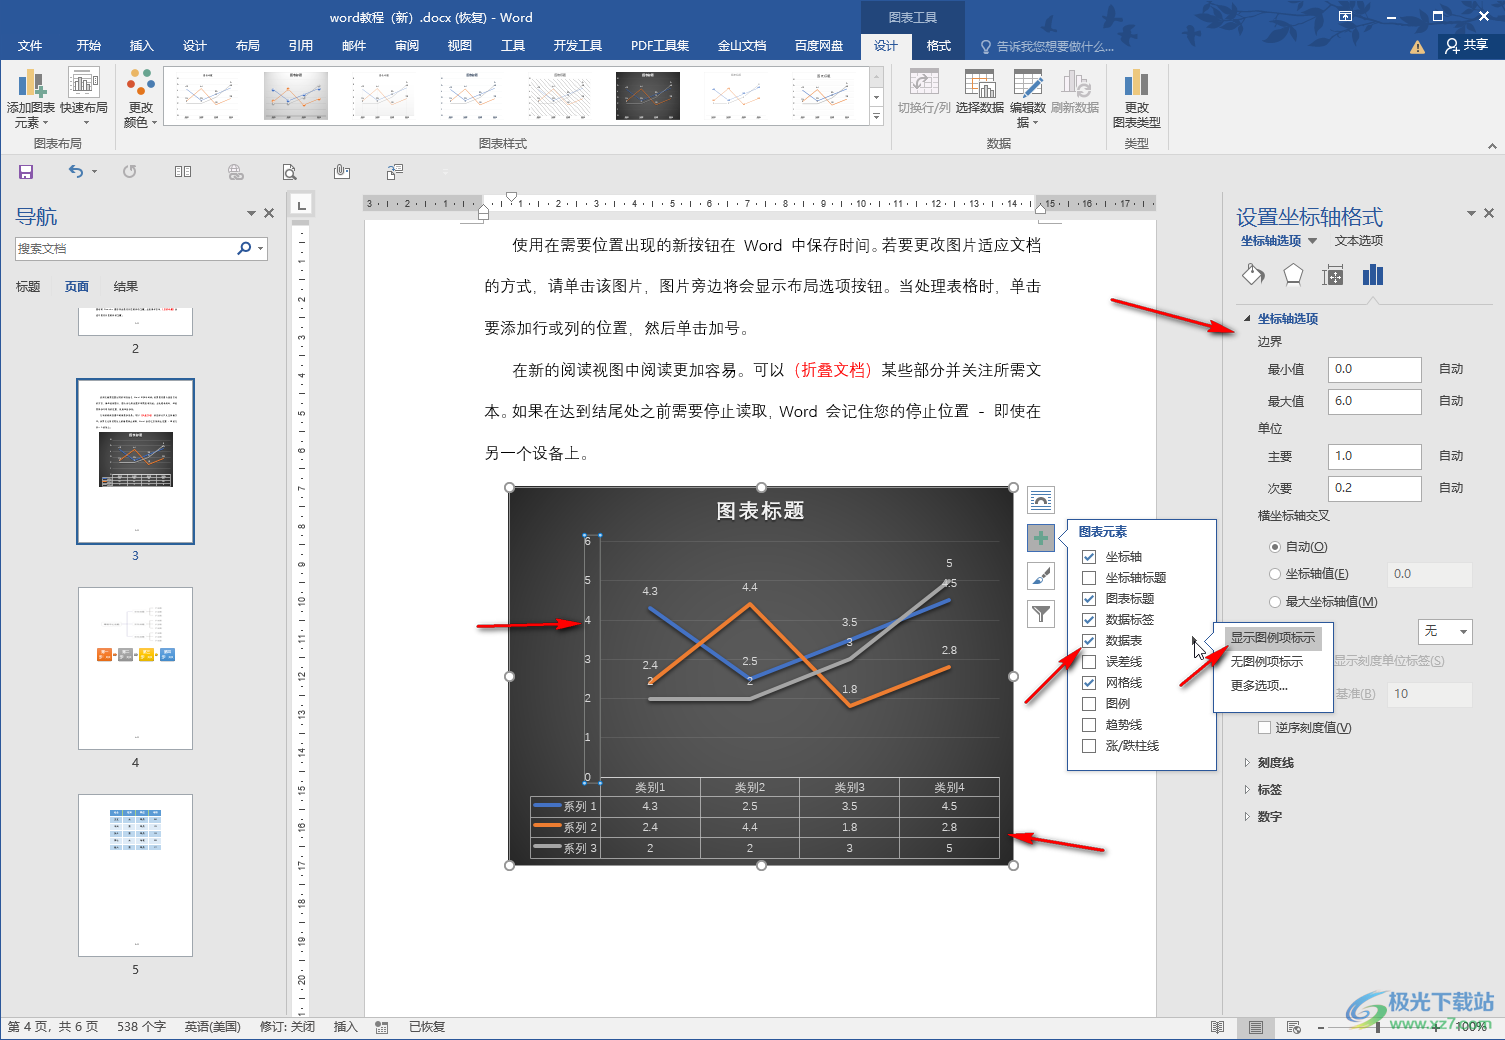Click the print preview magnifier icon

pos(289,172)
